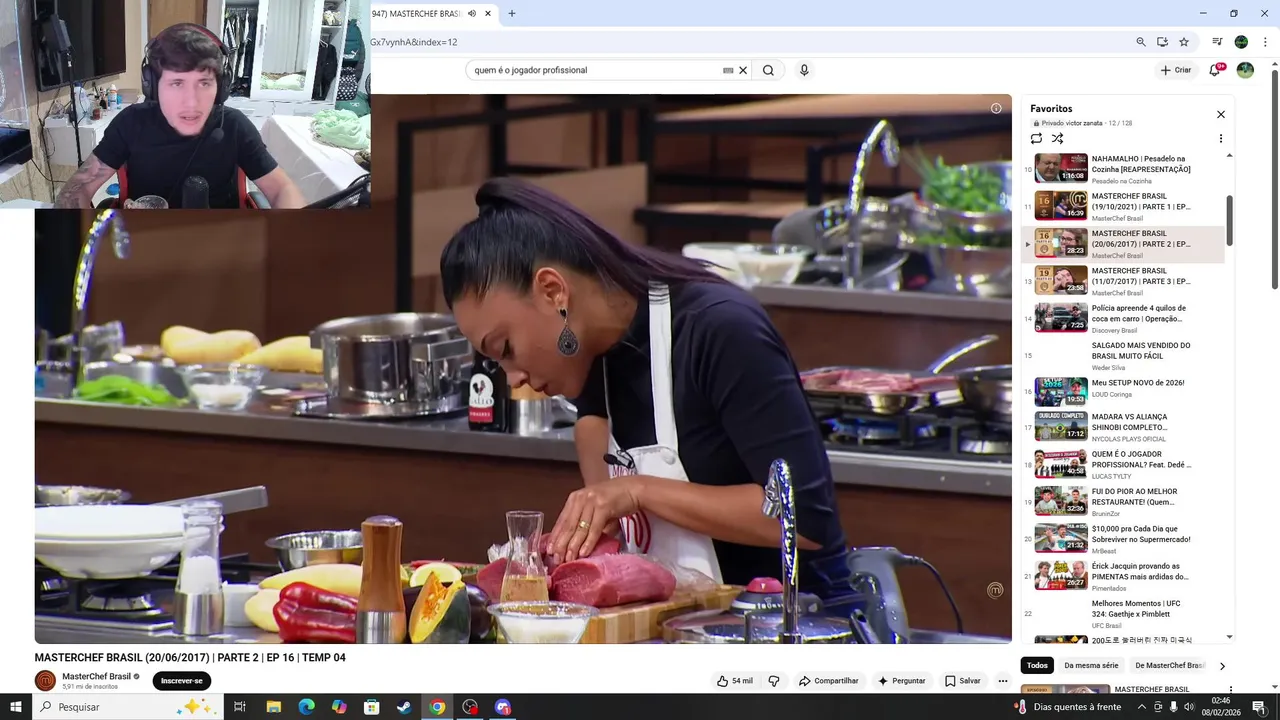The width and height of the screenshot is (1280, 720).
Task: Click the Inscrever-se button
Action: (x=182, y=681)
